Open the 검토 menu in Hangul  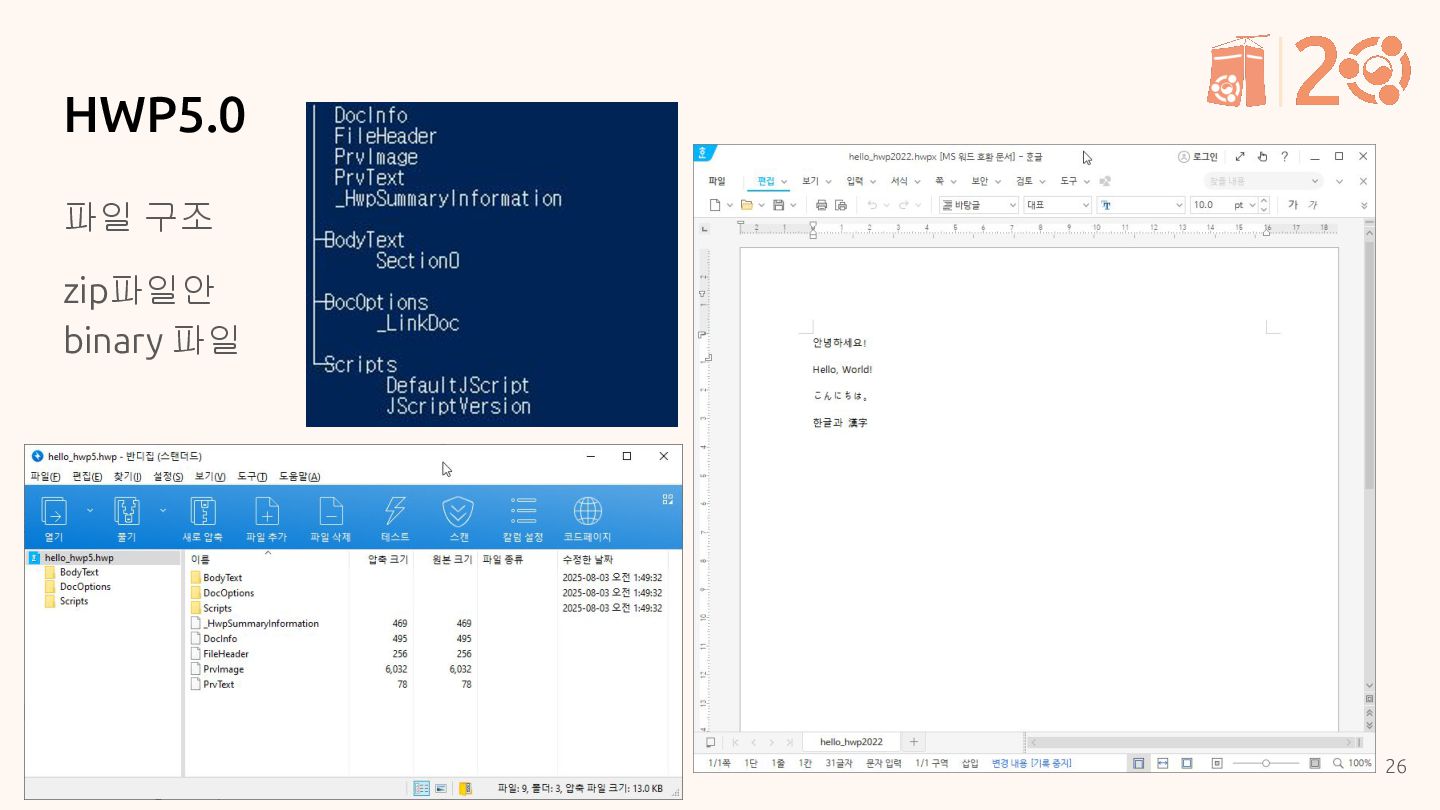(x=1024, y=181)
